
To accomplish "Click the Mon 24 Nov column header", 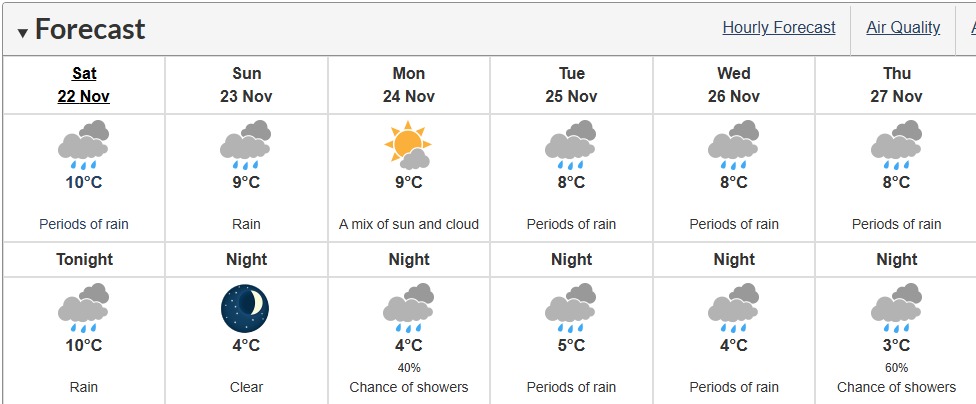I will click(x=408, y=85).
